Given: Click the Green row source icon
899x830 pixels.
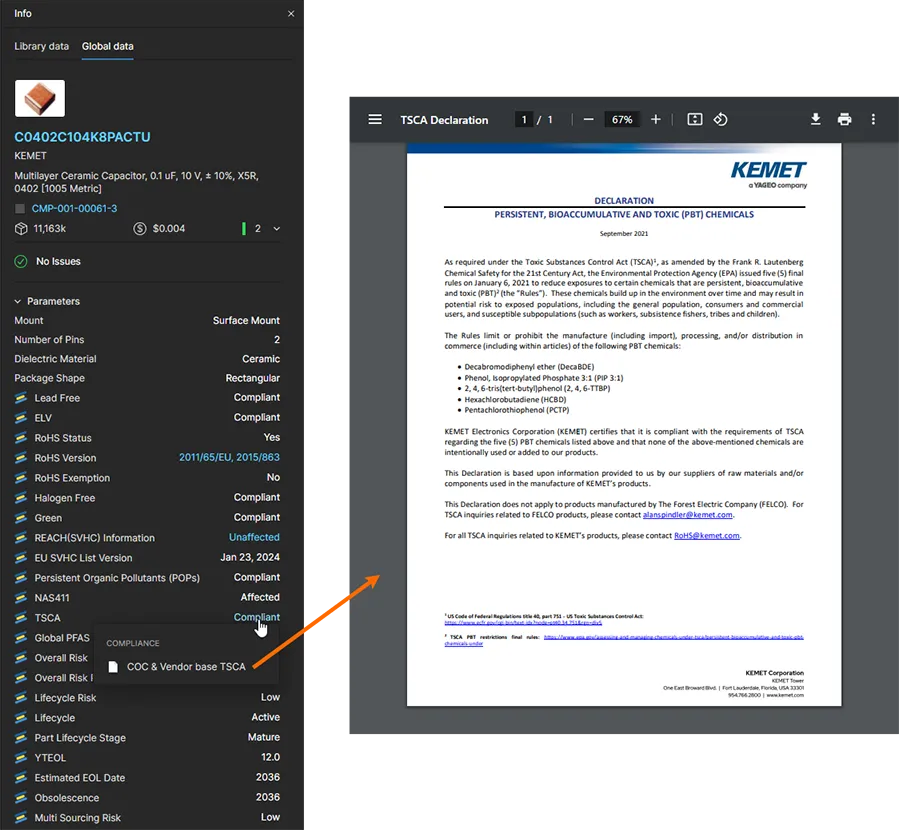Looking at the screenshot, I should click(x=21, y=518).
